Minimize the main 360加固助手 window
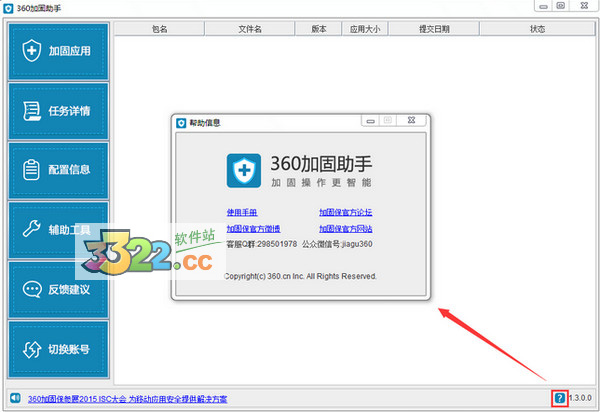 point(543,6)
